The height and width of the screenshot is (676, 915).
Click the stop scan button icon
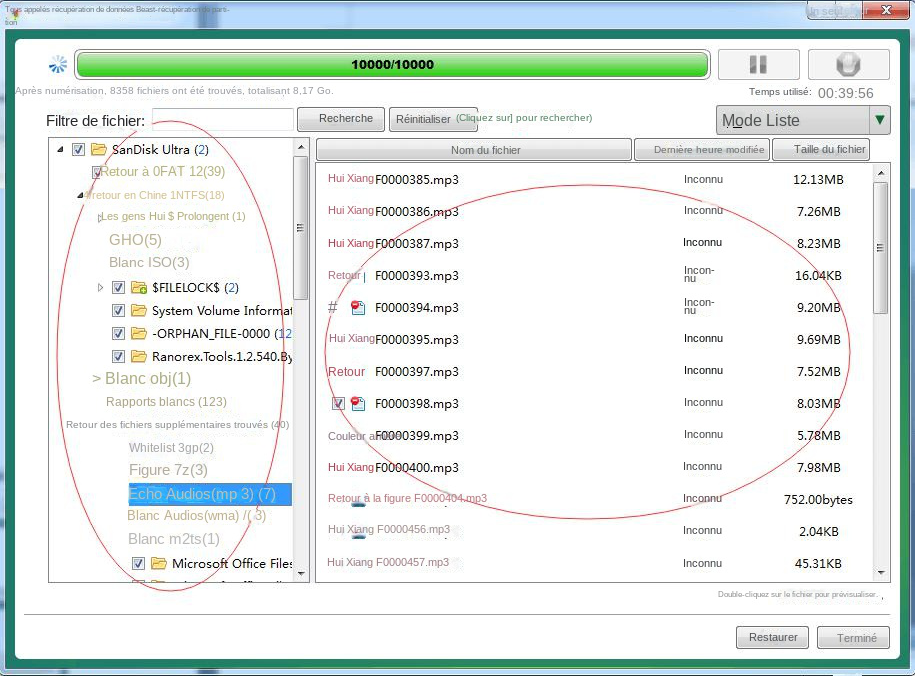(848, 65)
